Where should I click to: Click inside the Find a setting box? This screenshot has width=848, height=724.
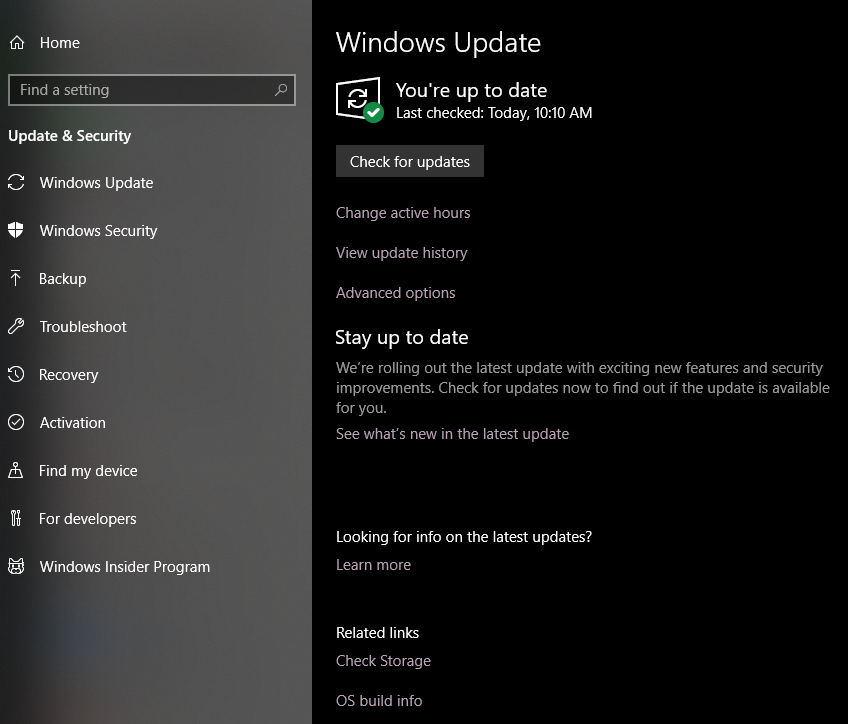tap(152, 90)
